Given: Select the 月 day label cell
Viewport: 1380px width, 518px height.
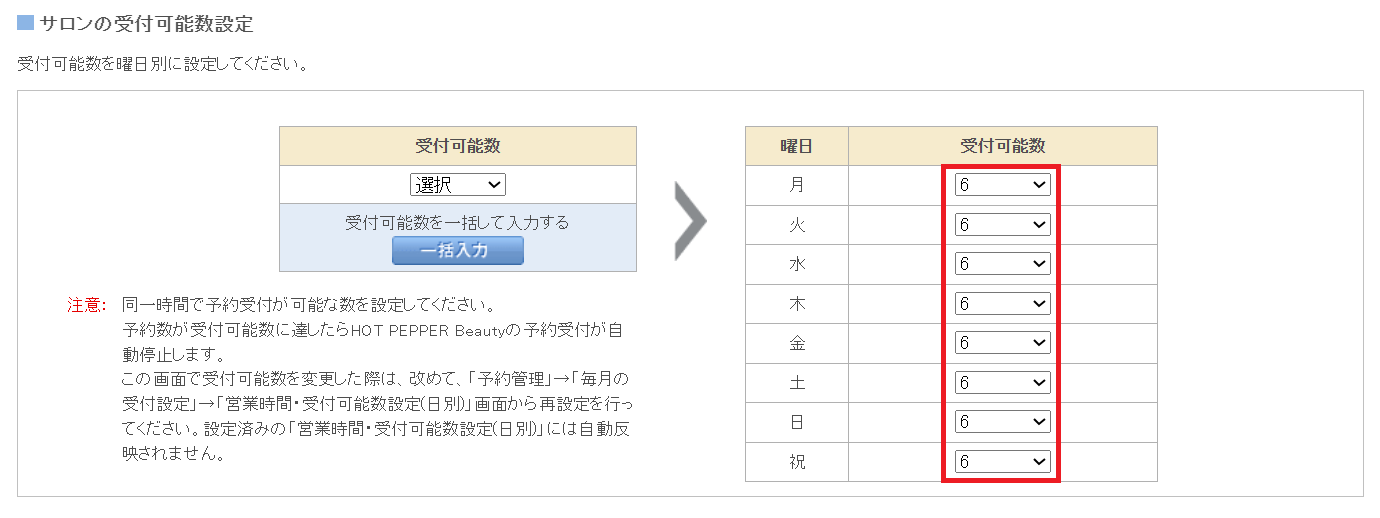Looking at the screenshot, I should click(797, 185).
